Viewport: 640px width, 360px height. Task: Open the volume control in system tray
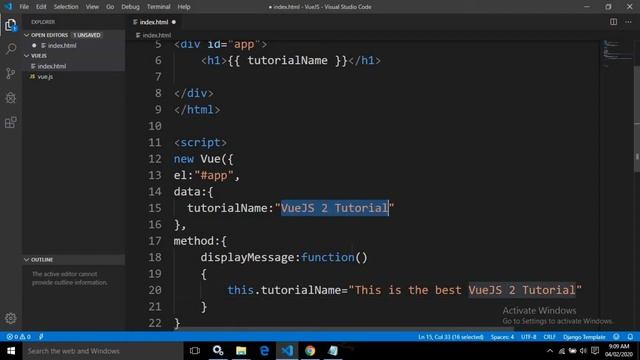click(583, 351)
